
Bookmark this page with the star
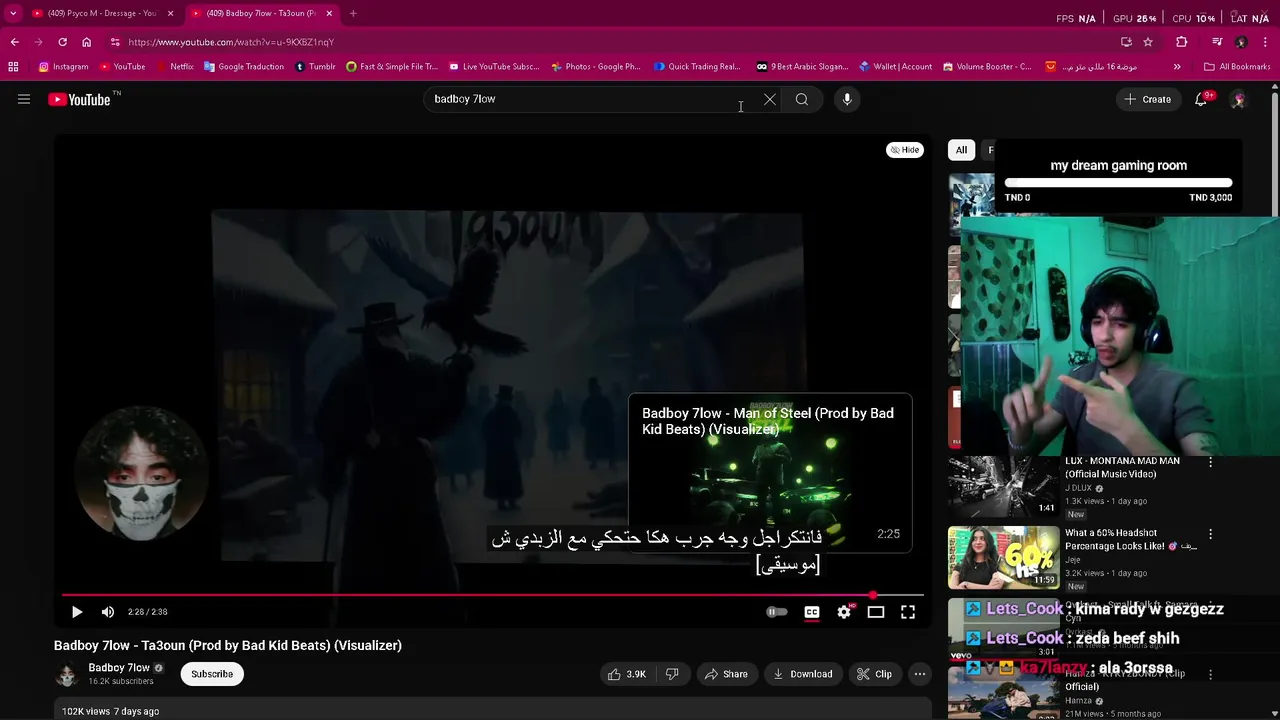click(1148, 42)
